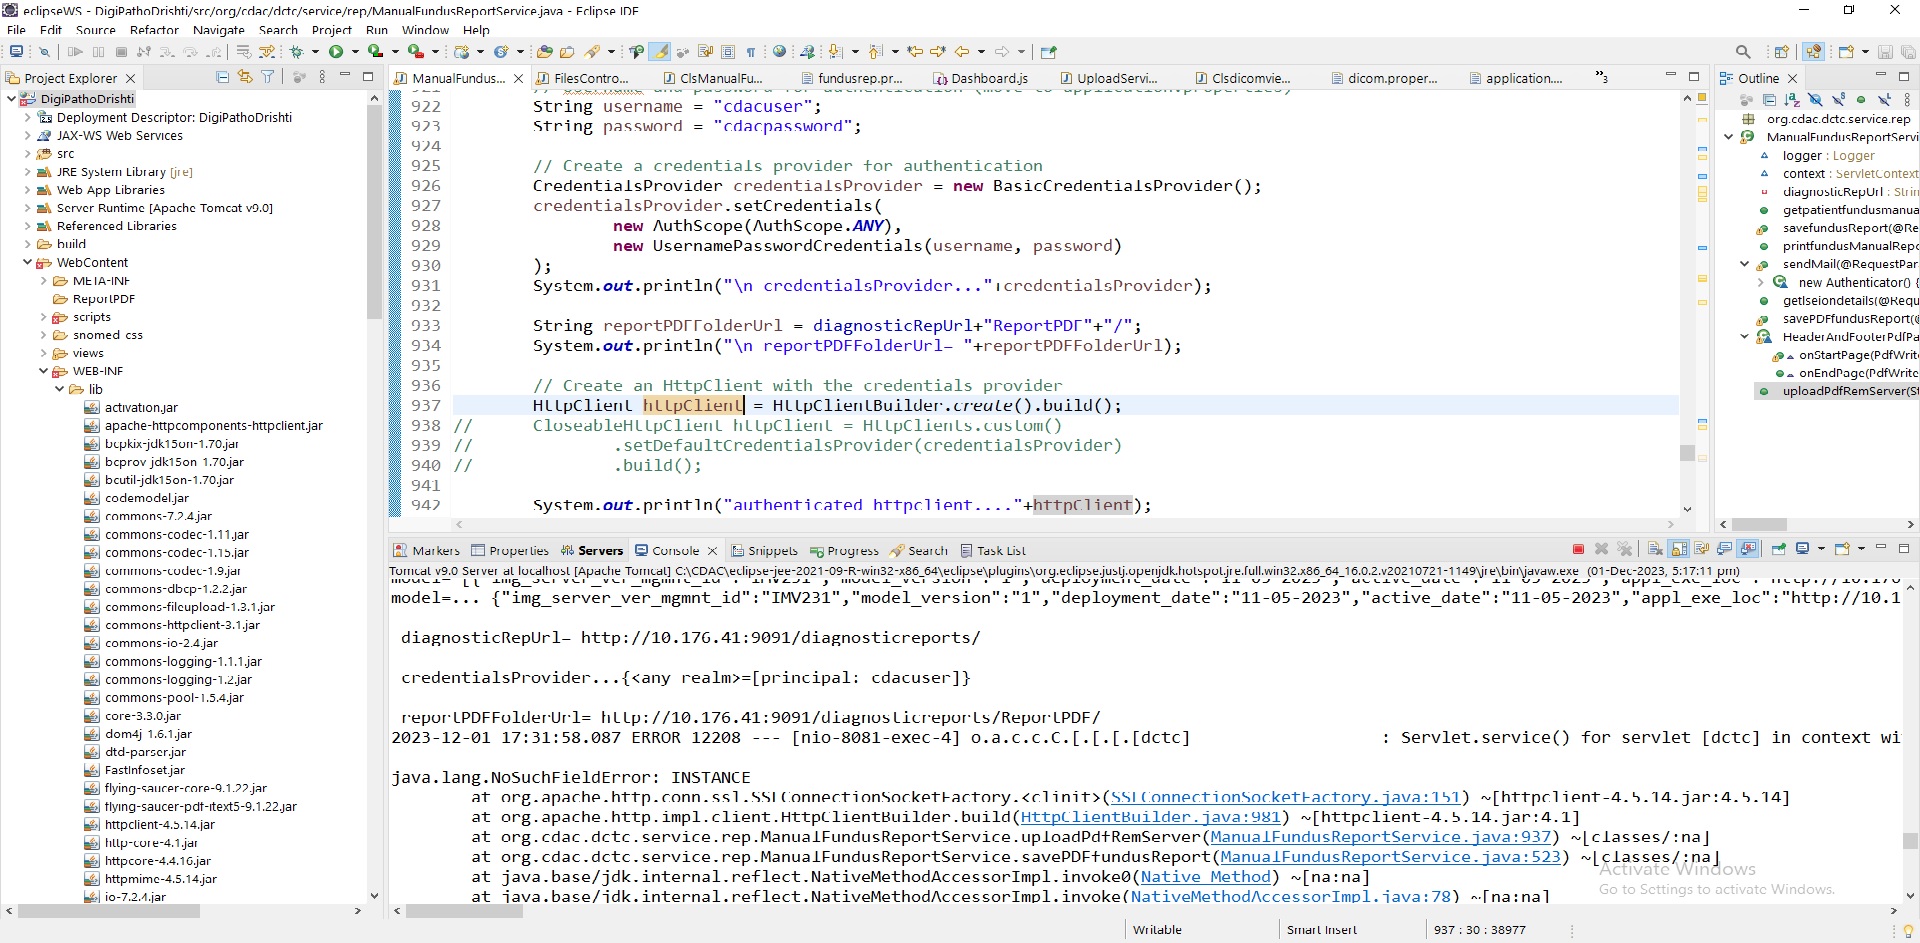The width and height of the screenshot is (1920, 943).
Task: Click Remove All Terminated Launches icon
Action: 1624,550
